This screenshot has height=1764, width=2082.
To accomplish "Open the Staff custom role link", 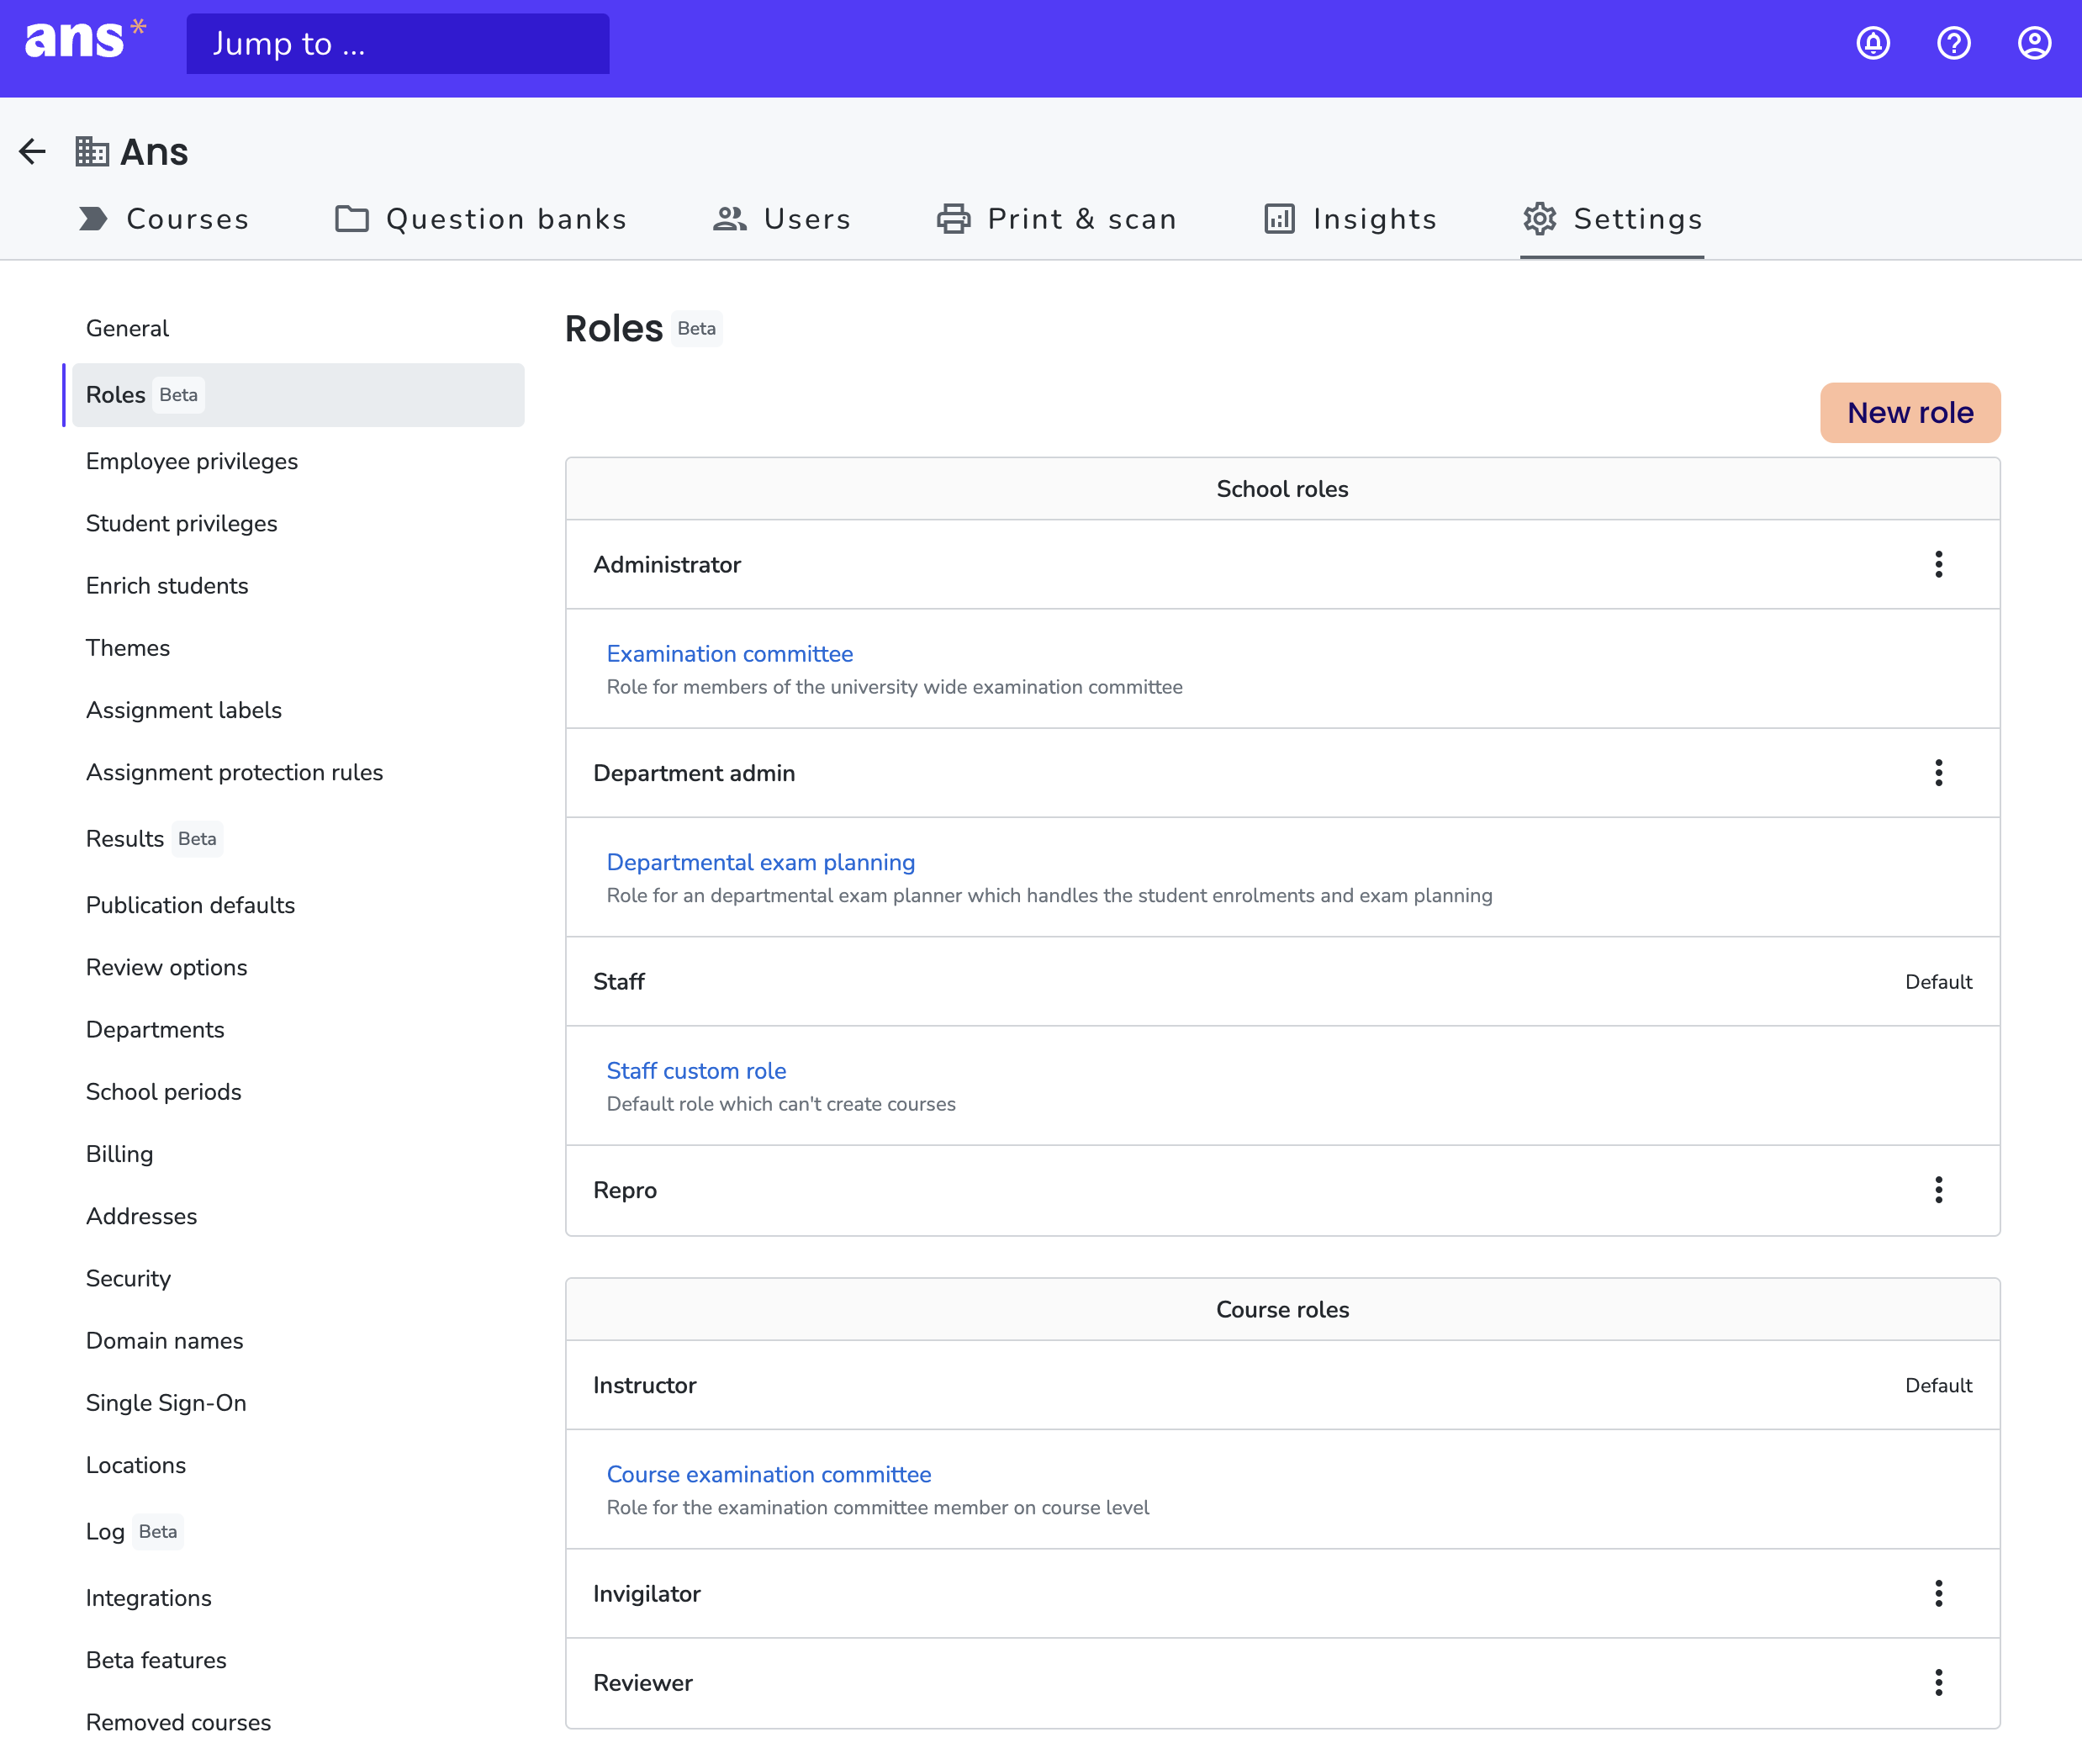I will point(696,1071).
